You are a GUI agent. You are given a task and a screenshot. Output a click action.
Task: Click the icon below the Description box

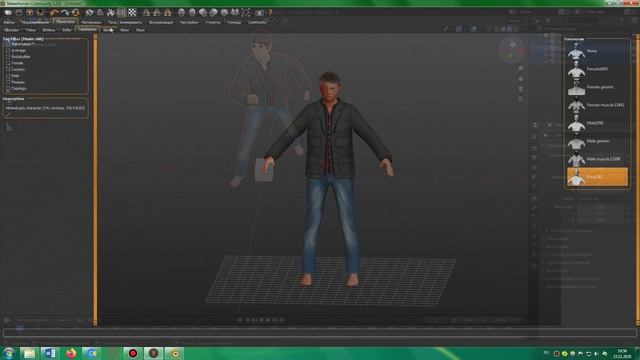[x=9, y=128]
